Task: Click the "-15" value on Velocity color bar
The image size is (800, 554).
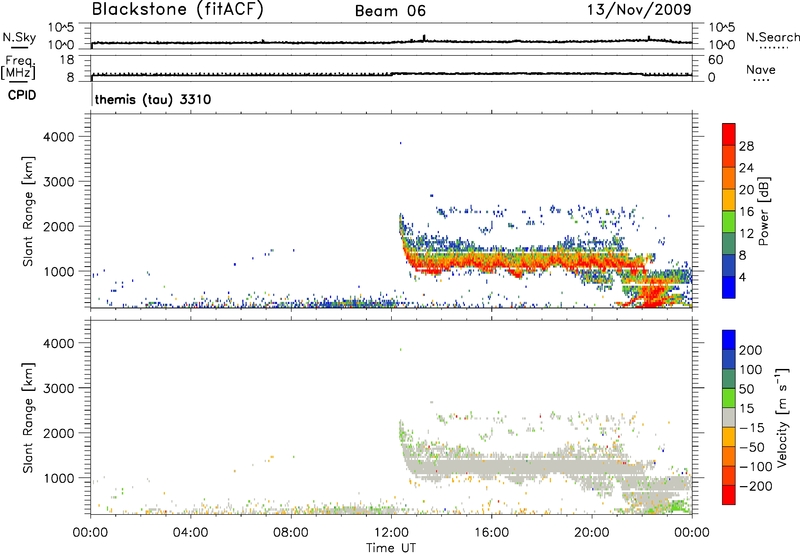Action: click(752, 428)
